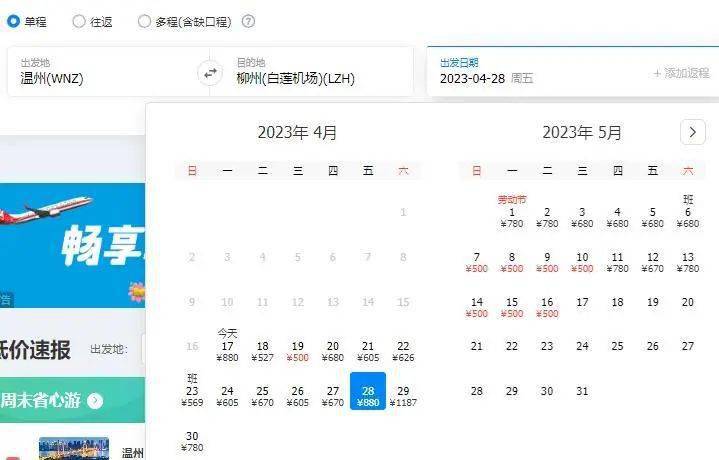Pick May 8 priced ¥500
This screenshot has height=460, width=719.
coord(512,262)
